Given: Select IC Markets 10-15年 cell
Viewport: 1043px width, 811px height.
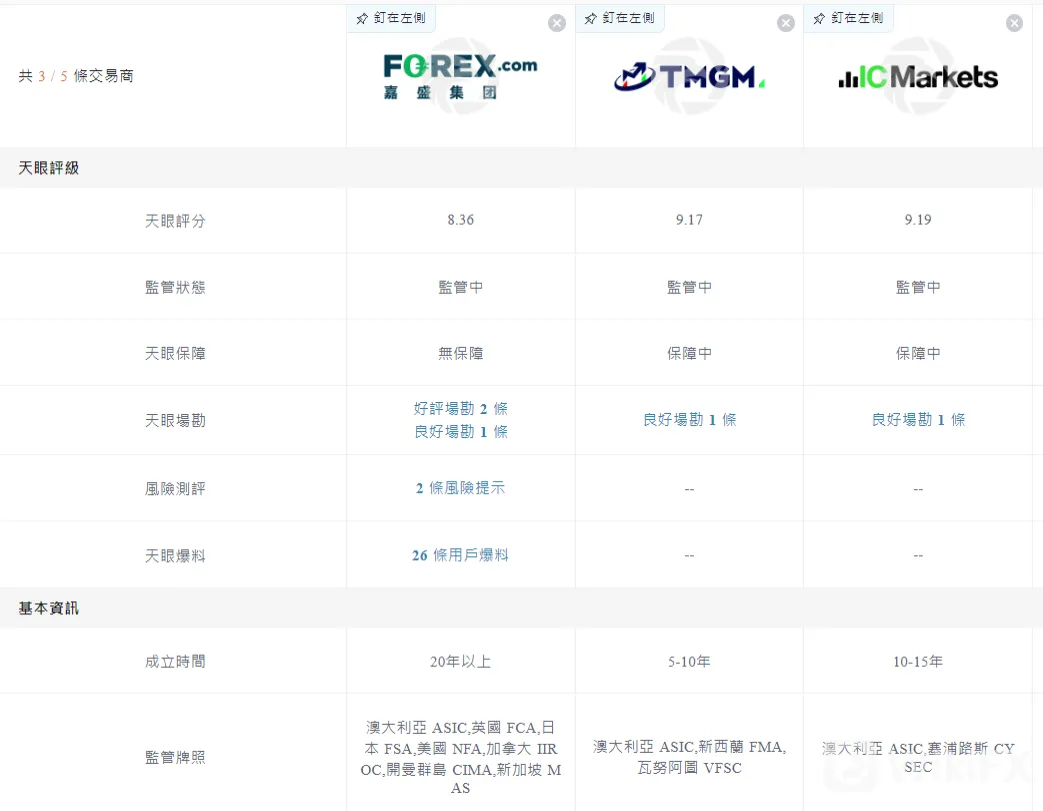Looking at the screenshot, I should point(918,662).
